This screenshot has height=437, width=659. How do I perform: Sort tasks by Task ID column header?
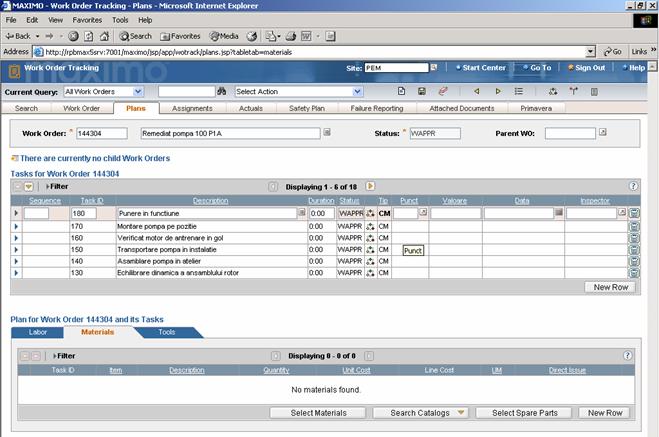click(92, 201)
